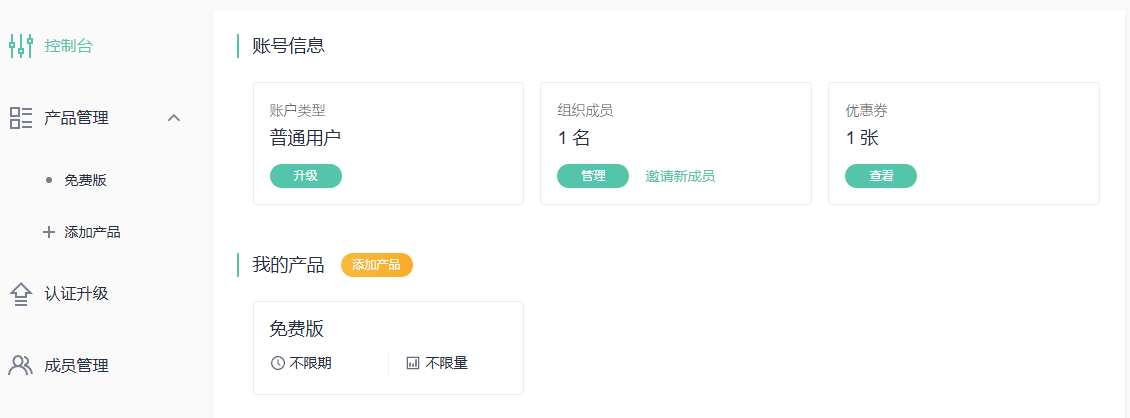1130x418 pixels.
Task: Go to 认证升级 in the sidebar
Action: [76, 294]
